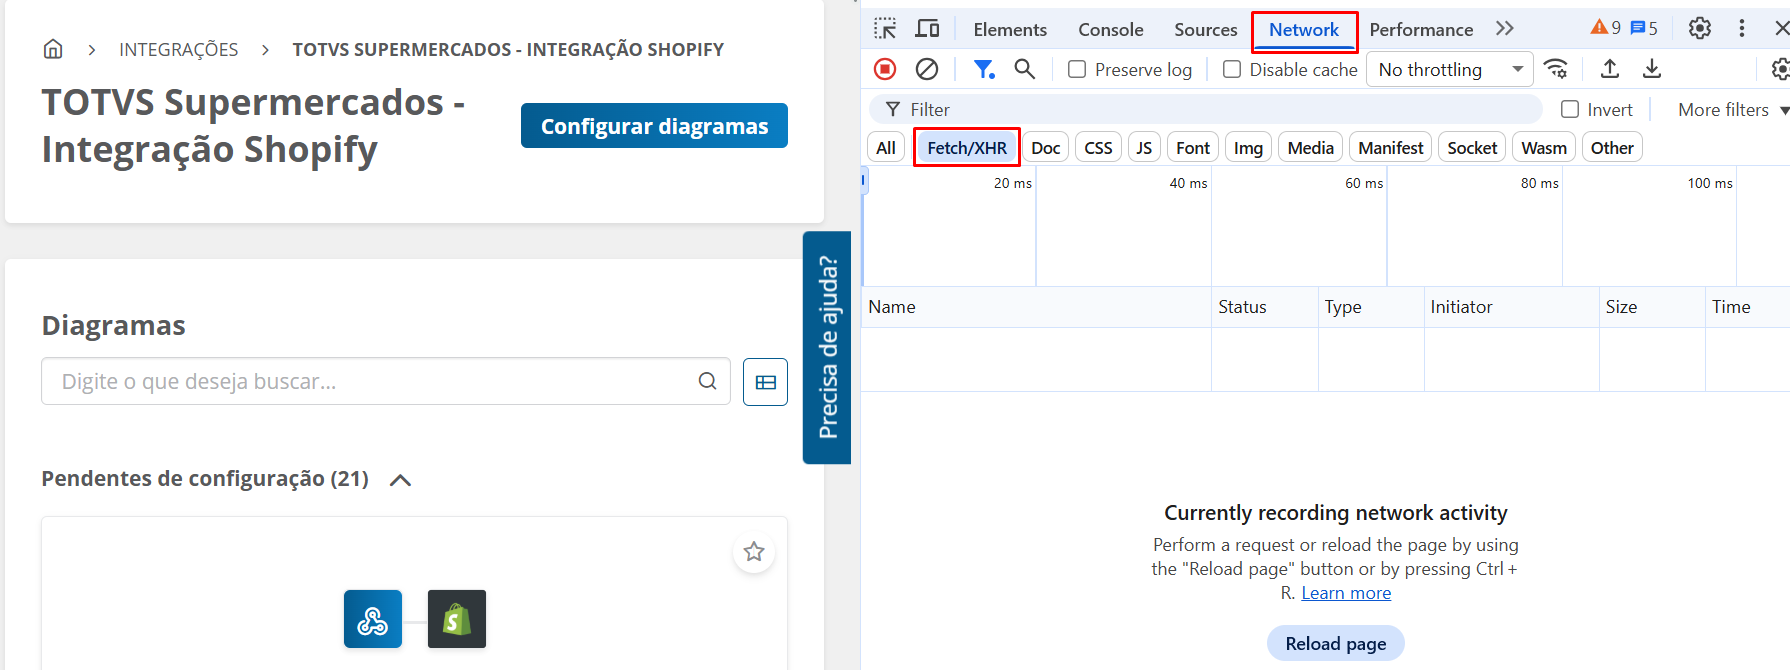The height and width of the screenshot is (670, 1790).
Task: Filter requests by CSS
Action: (1098, 147)
